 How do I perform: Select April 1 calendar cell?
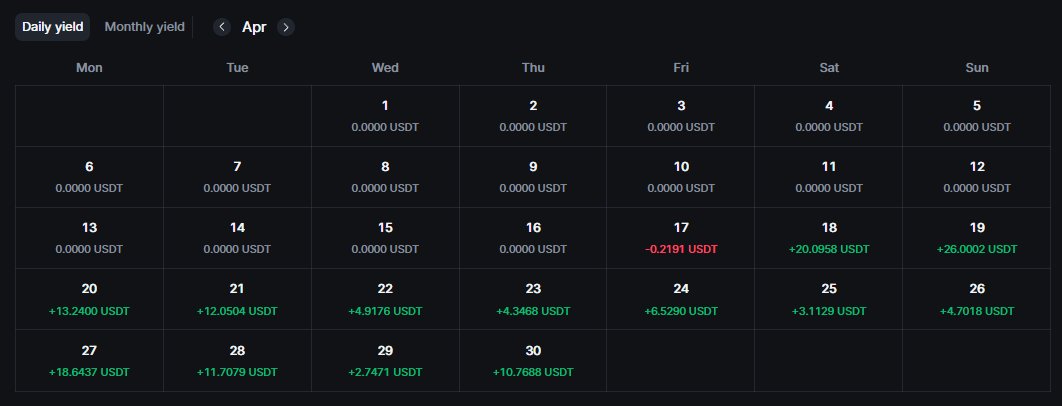385,116
